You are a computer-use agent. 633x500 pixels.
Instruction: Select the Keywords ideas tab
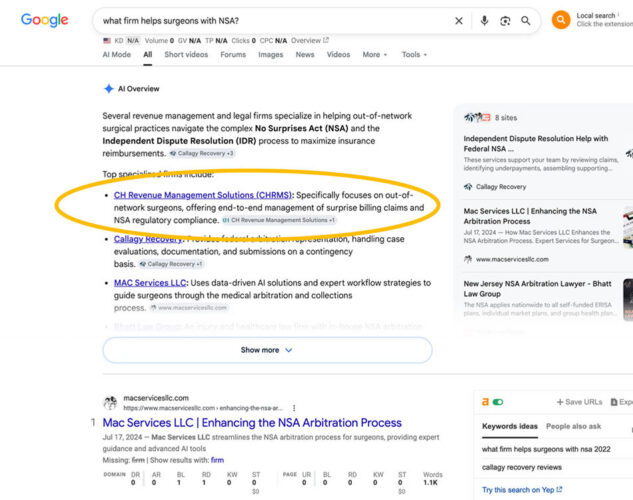click(509, 426)
